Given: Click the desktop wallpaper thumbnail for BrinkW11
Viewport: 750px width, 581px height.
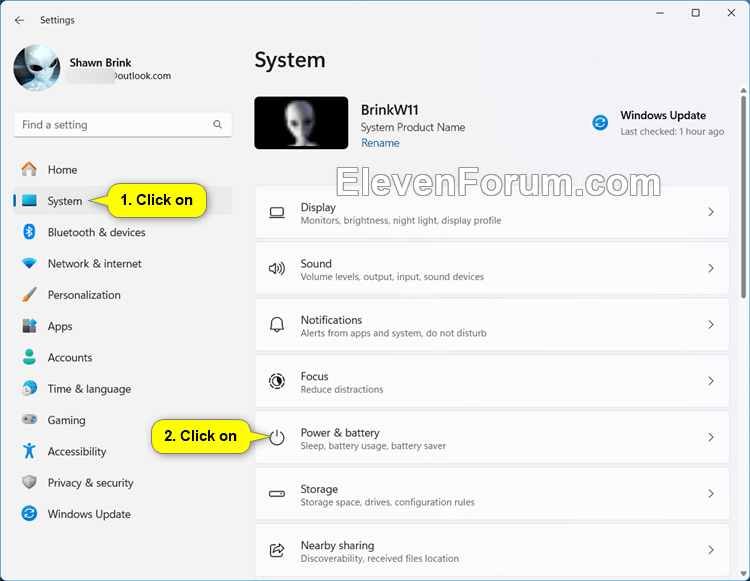Looking at the screenshot, I should tap(301, 123).
